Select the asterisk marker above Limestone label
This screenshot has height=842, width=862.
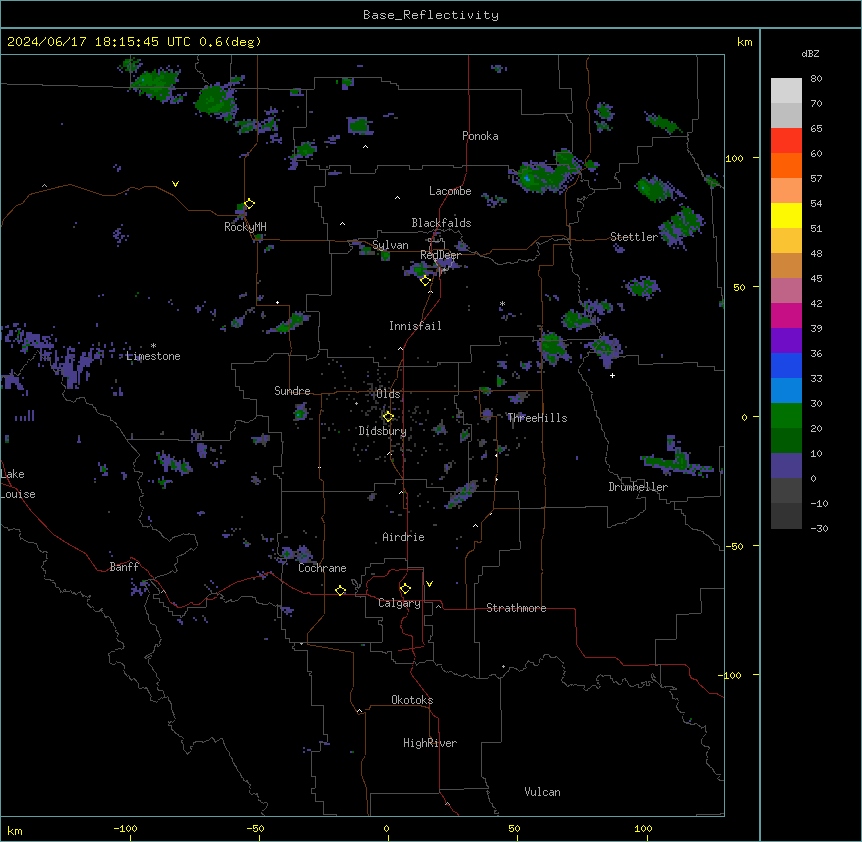153,346
